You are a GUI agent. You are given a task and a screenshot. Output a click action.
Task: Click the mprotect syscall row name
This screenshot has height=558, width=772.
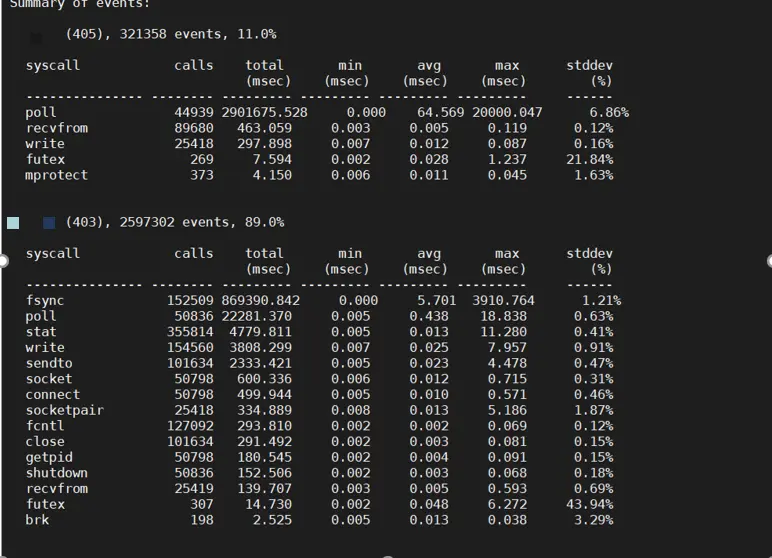tap(56, 175)
